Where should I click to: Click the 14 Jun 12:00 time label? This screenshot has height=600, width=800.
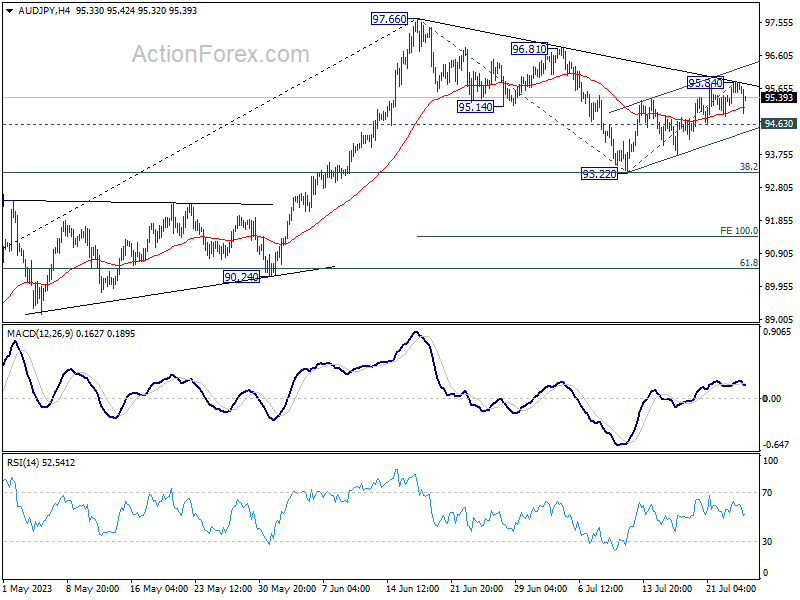point(413,589)
